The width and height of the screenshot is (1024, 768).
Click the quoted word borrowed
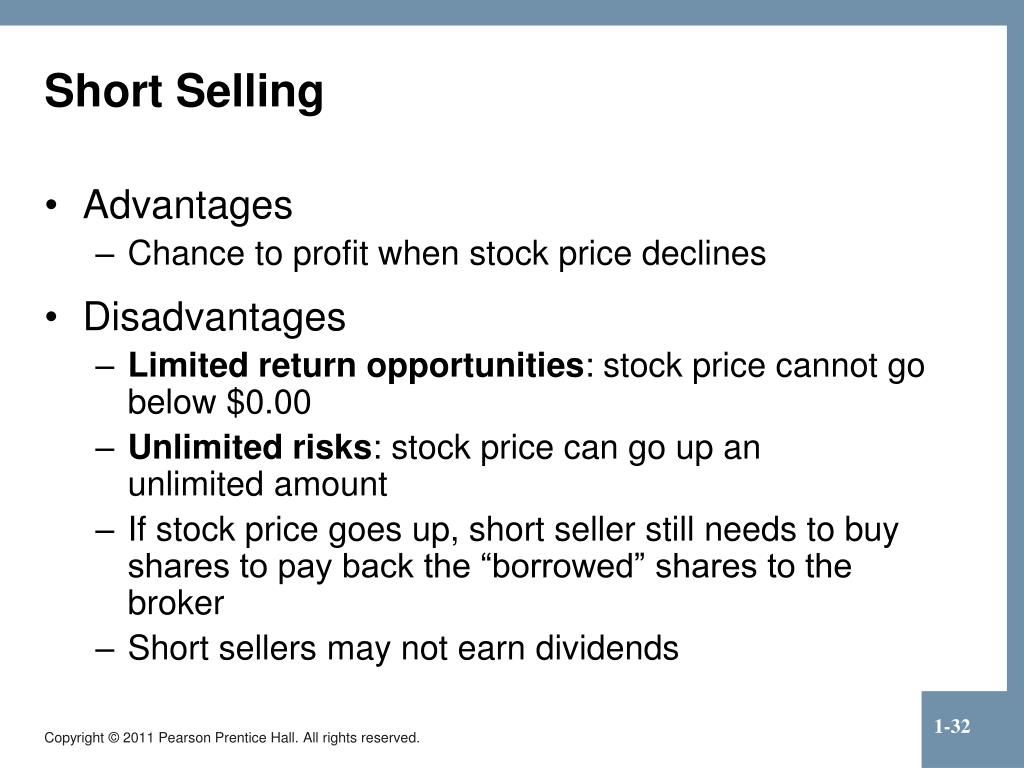pyautogui.click(x=562, y=566)
